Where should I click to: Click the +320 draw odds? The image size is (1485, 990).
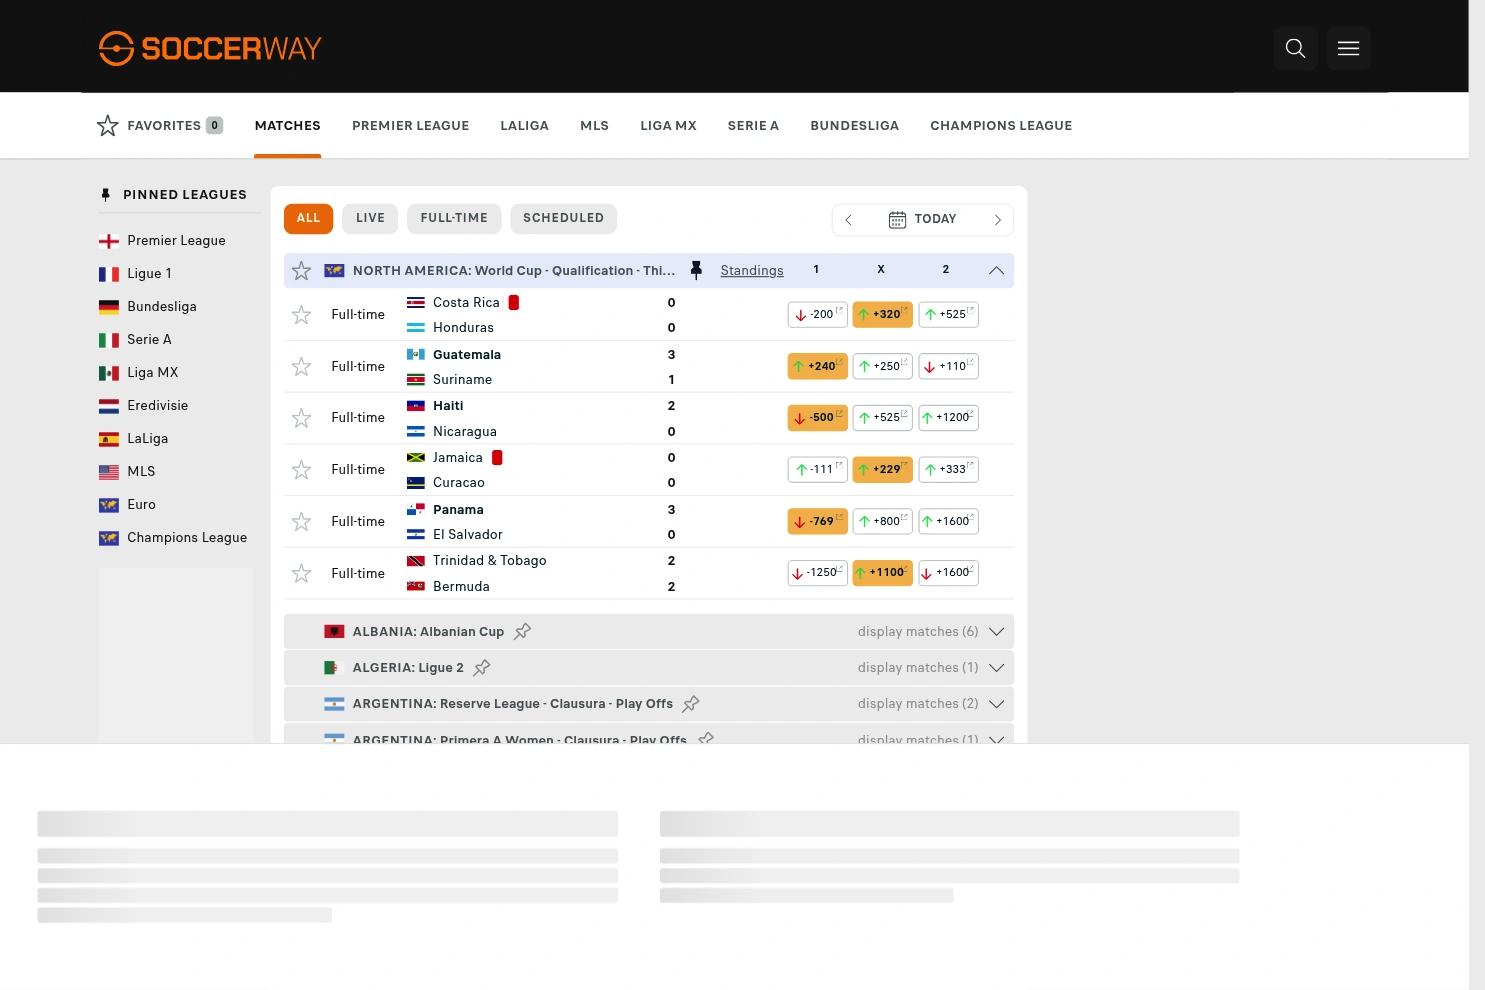point(882,314)
